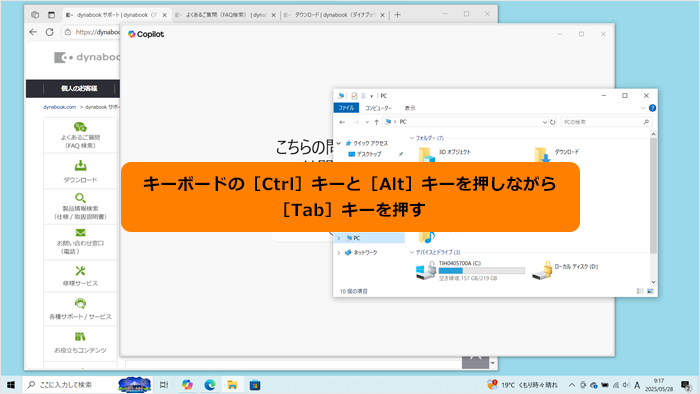Select the TIH0405700A (C:) drive
This screenshot has width=700, height=394.
471,270
